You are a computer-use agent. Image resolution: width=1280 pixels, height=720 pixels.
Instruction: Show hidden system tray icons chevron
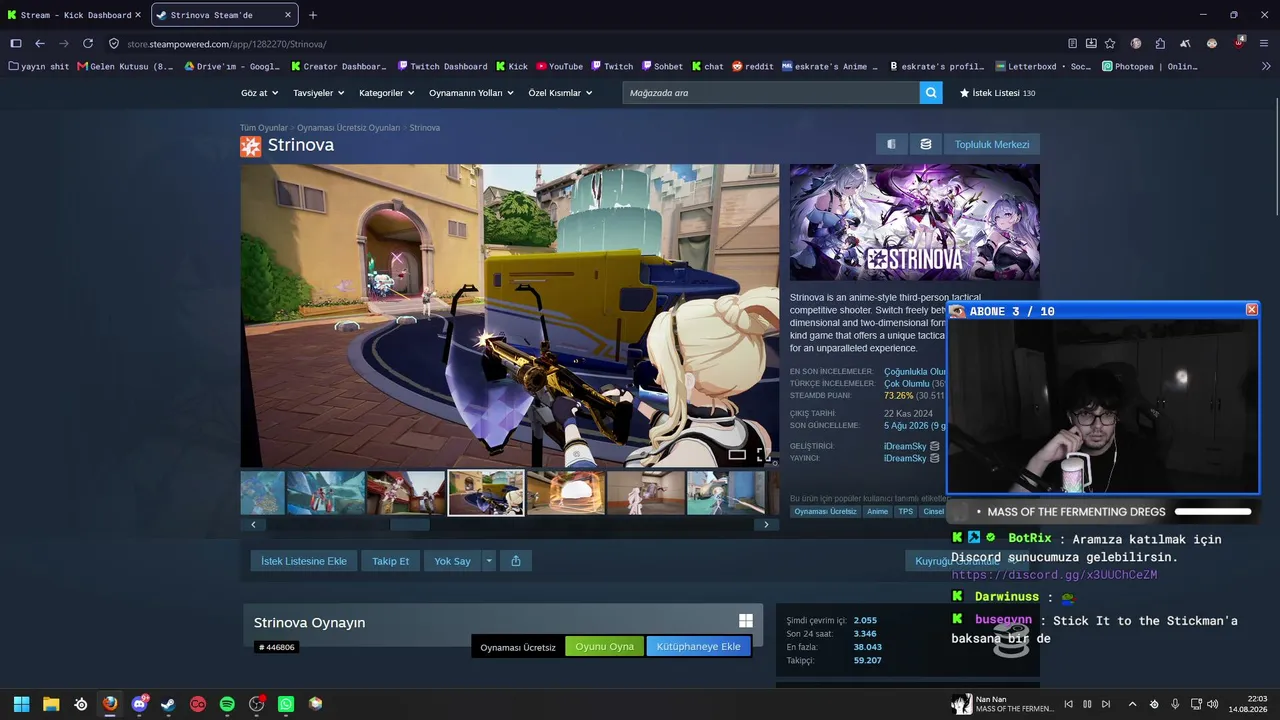(1133, 704)
